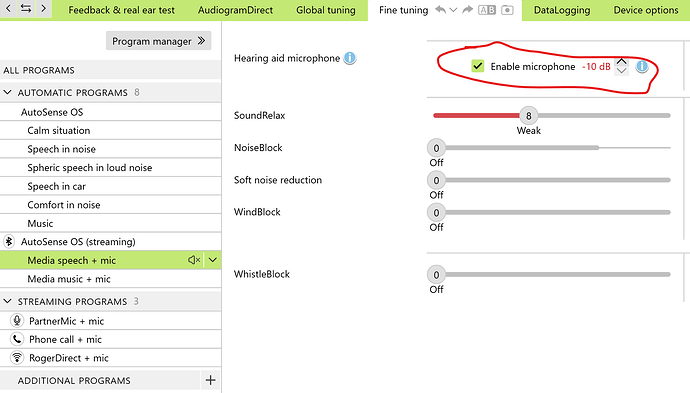The width and height of the screenshot is (690, 393).
Task: Open the A/B comparison icon
Action: point(487,10)
